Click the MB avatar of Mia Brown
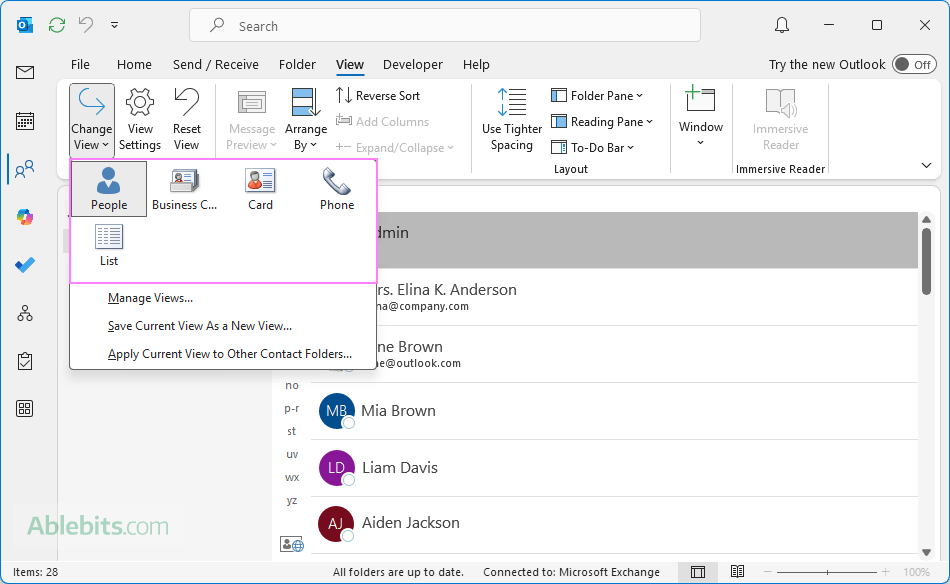This screenshot has height=584, width=950. tap(336, 411)
